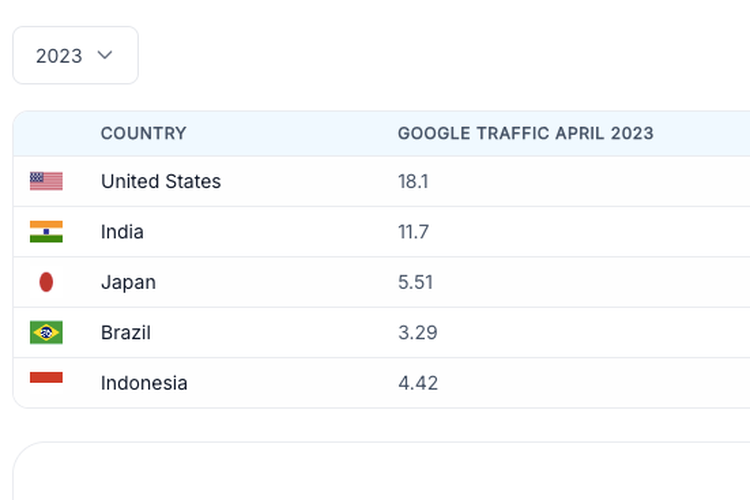Click the 18.1 traffic value
The image size is (750, 500).
(413, 182)
